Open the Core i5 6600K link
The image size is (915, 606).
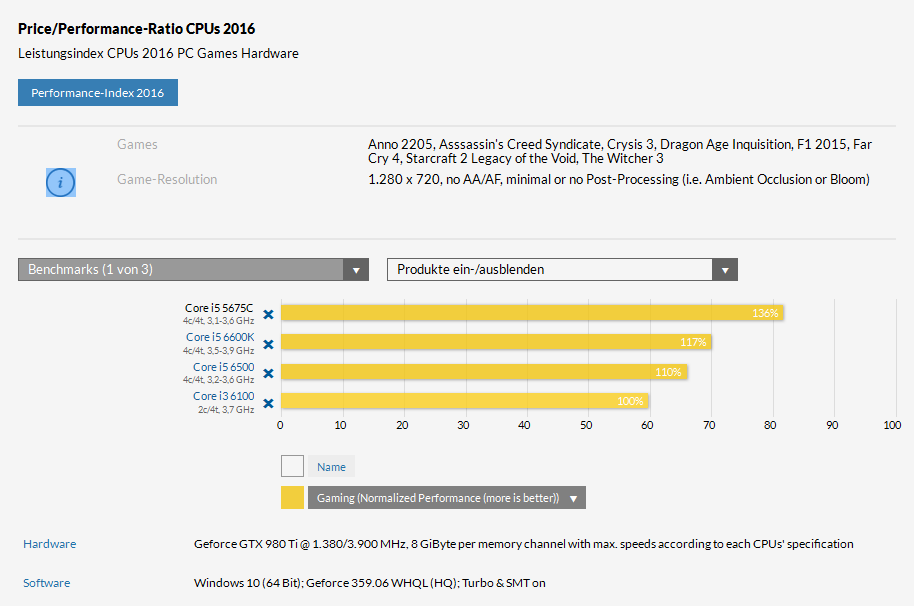point(220,337)
